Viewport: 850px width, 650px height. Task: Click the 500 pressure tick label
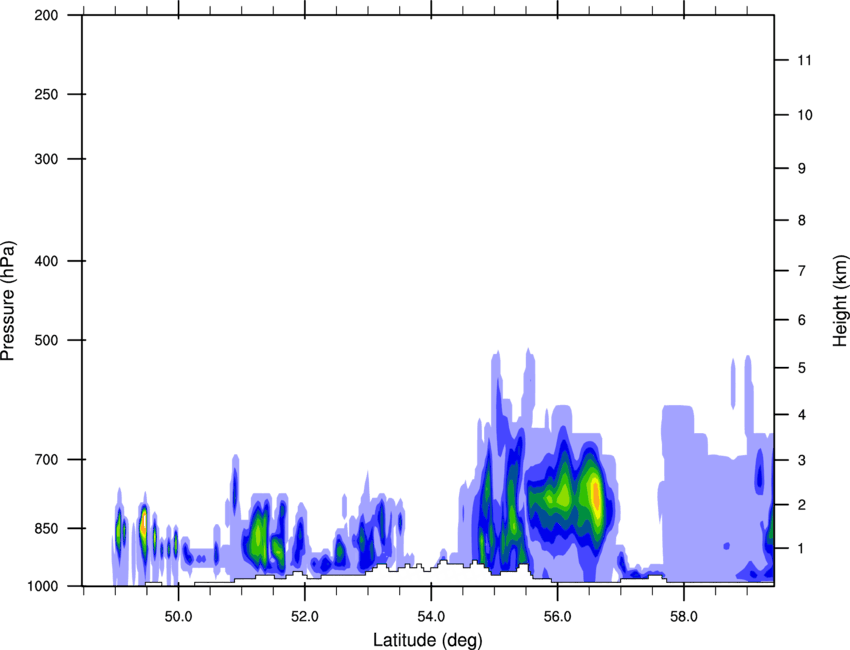click(46, 340)
